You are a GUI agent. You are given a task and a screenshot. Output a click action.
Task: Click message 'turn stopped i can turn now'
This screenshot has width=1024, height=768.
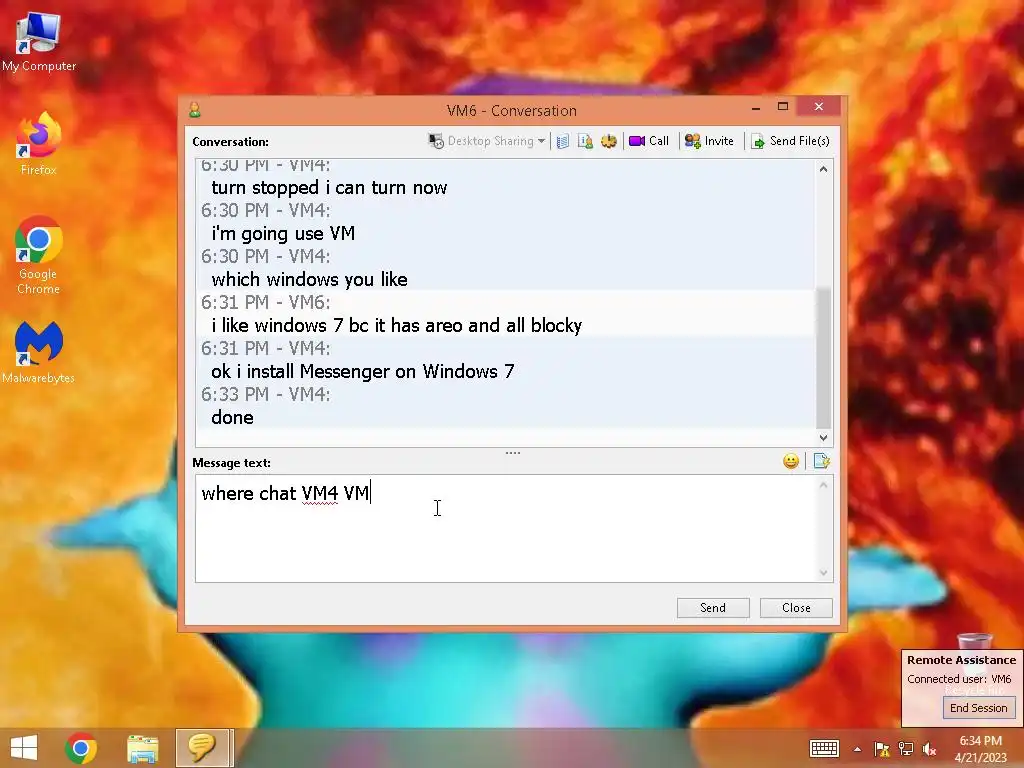pyautogui.click(x=329, y=188)
